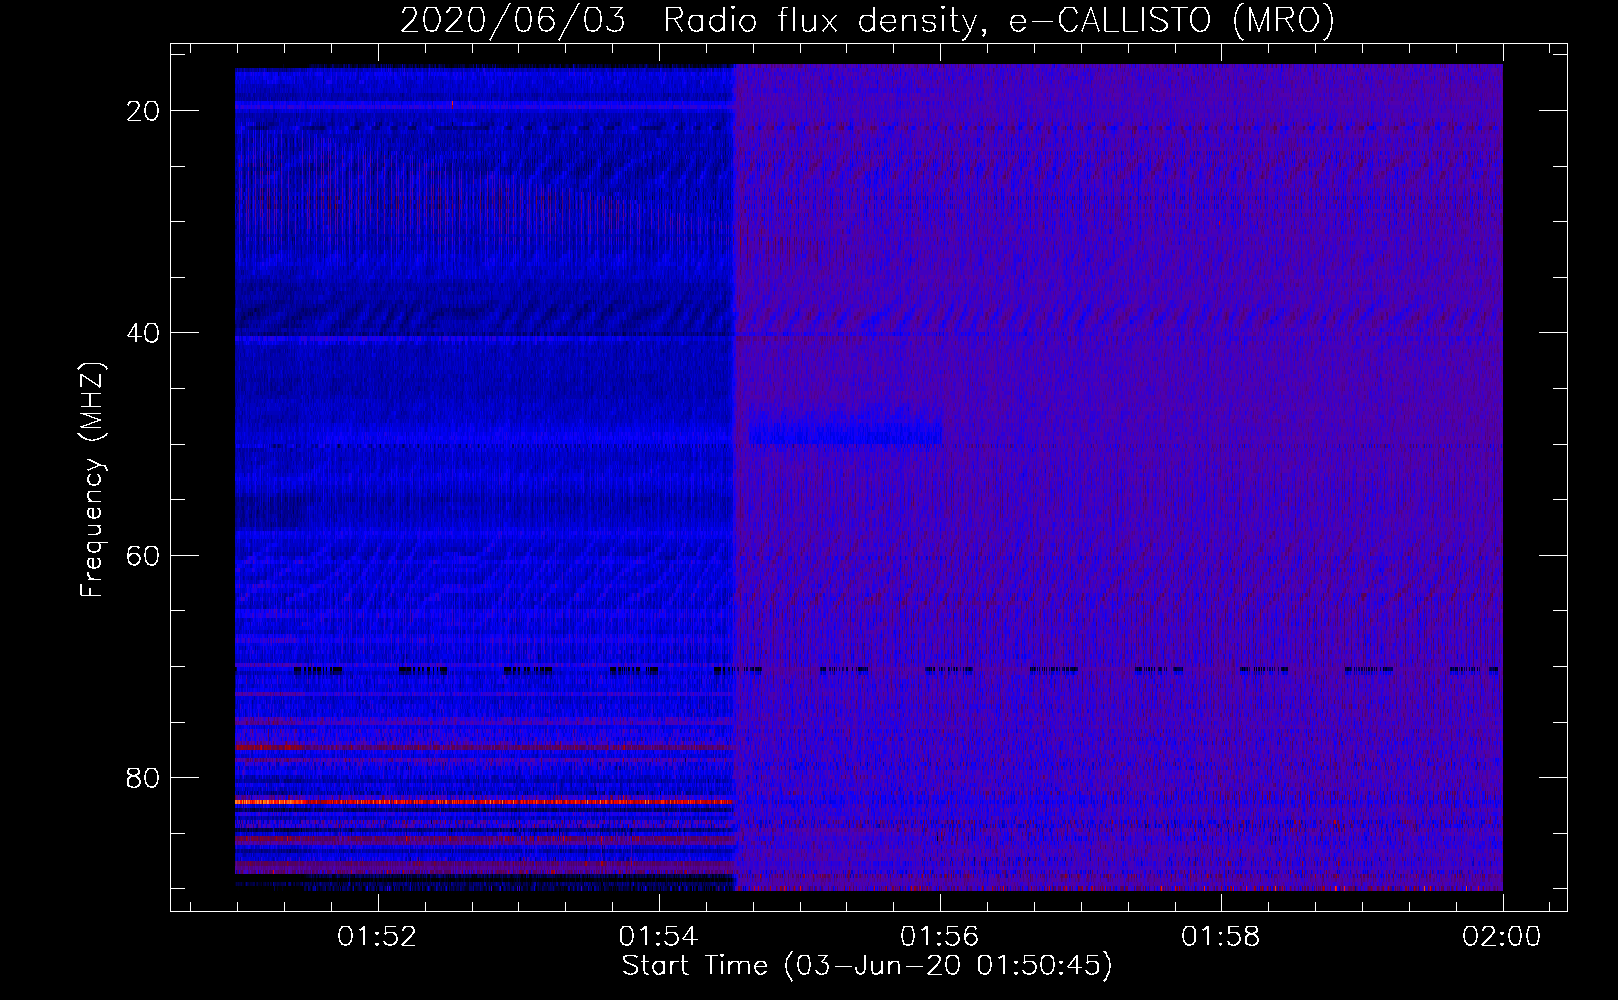Click the '02:00' time tick label
Image resolution: width=1618 pixels, height=1000 pixels.
1502,937
